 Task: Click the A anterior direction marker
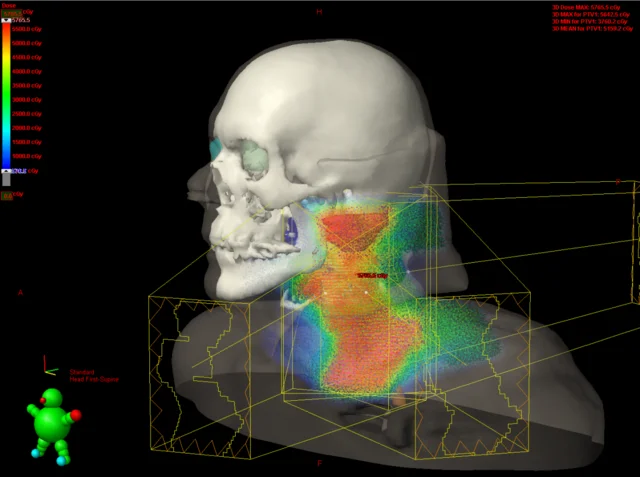pos(20,293)
